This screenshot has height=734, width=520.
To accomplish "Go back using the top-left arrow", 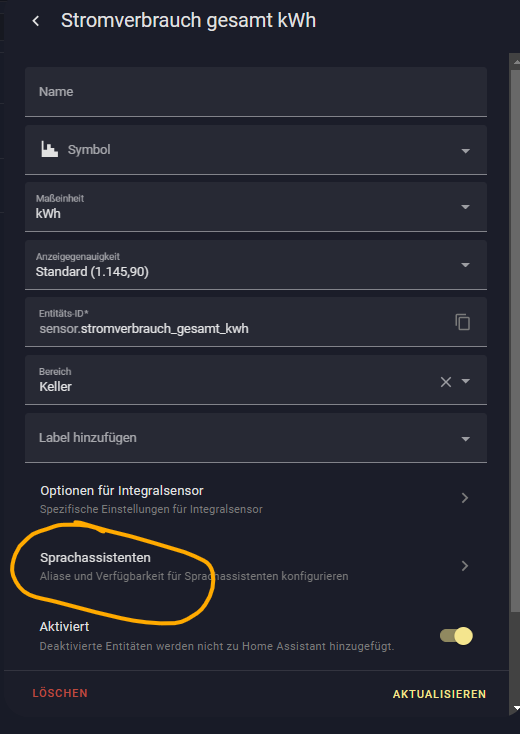I will (x=36, y=21).
